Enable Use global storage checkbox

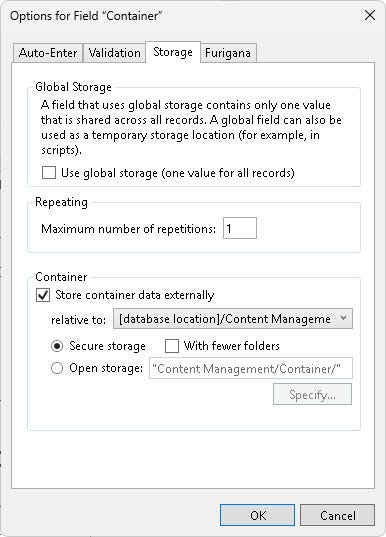49,173
